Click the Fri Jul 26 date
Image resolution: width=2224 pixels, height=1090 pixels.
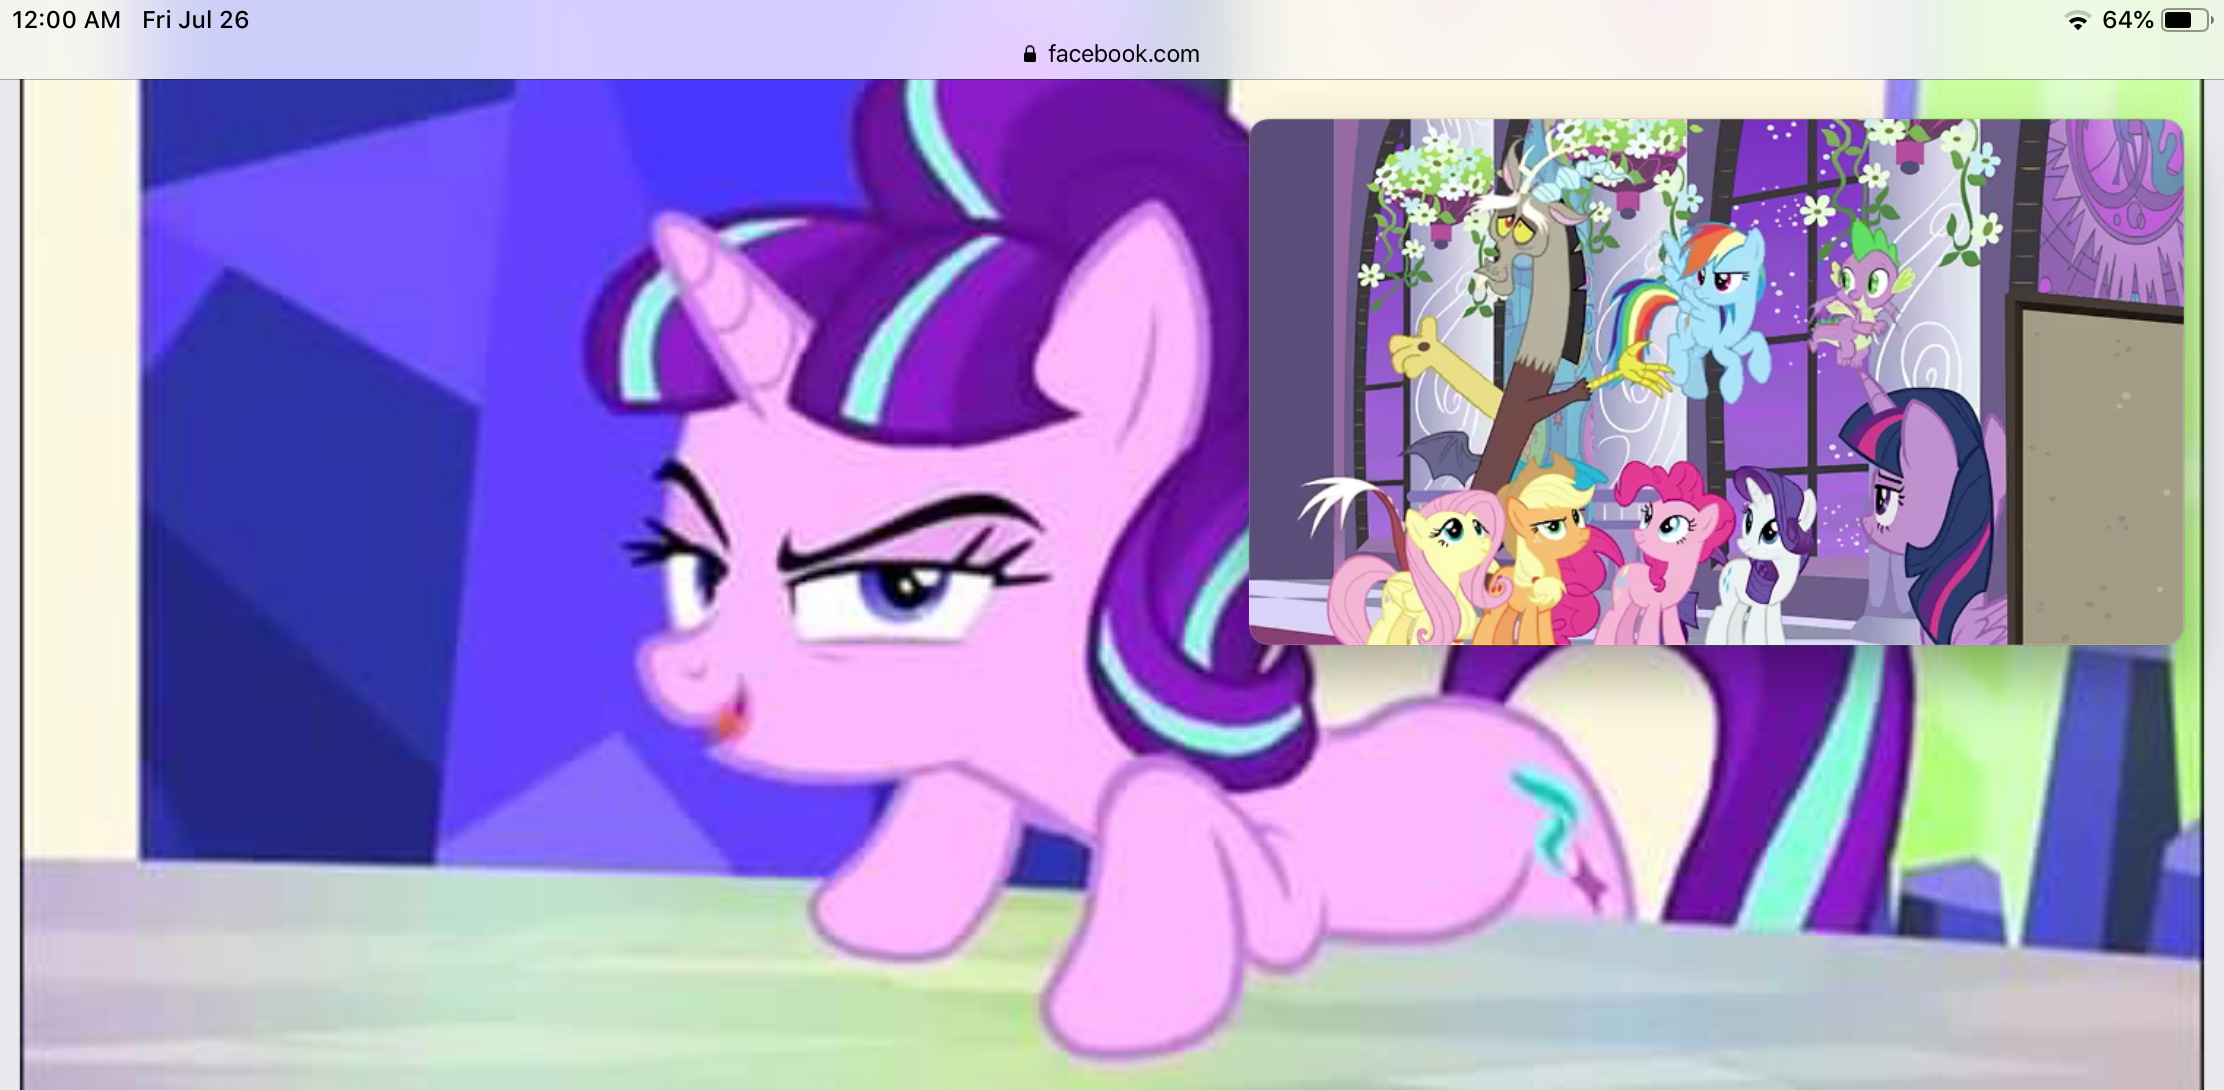(x=195, y=20)
